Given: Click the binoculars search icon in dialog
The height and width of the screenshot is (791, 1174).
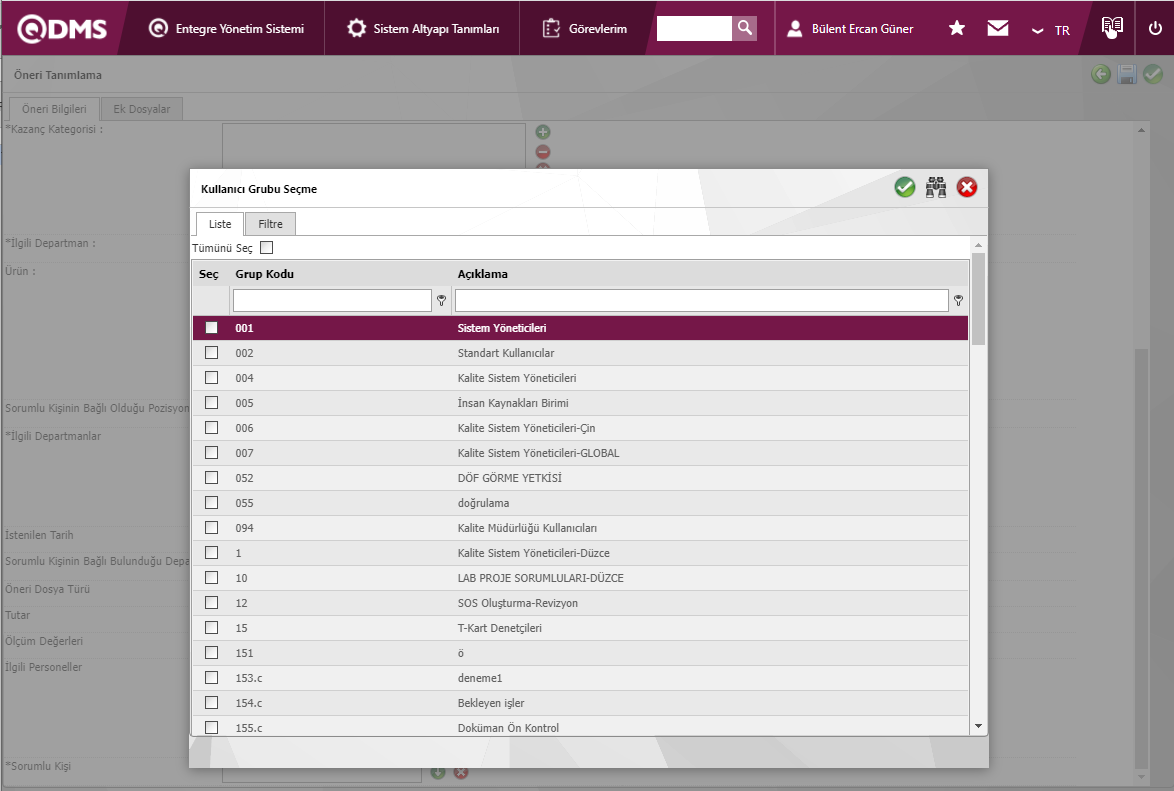Looking at the screenshot, I should (x=936, y=187).
